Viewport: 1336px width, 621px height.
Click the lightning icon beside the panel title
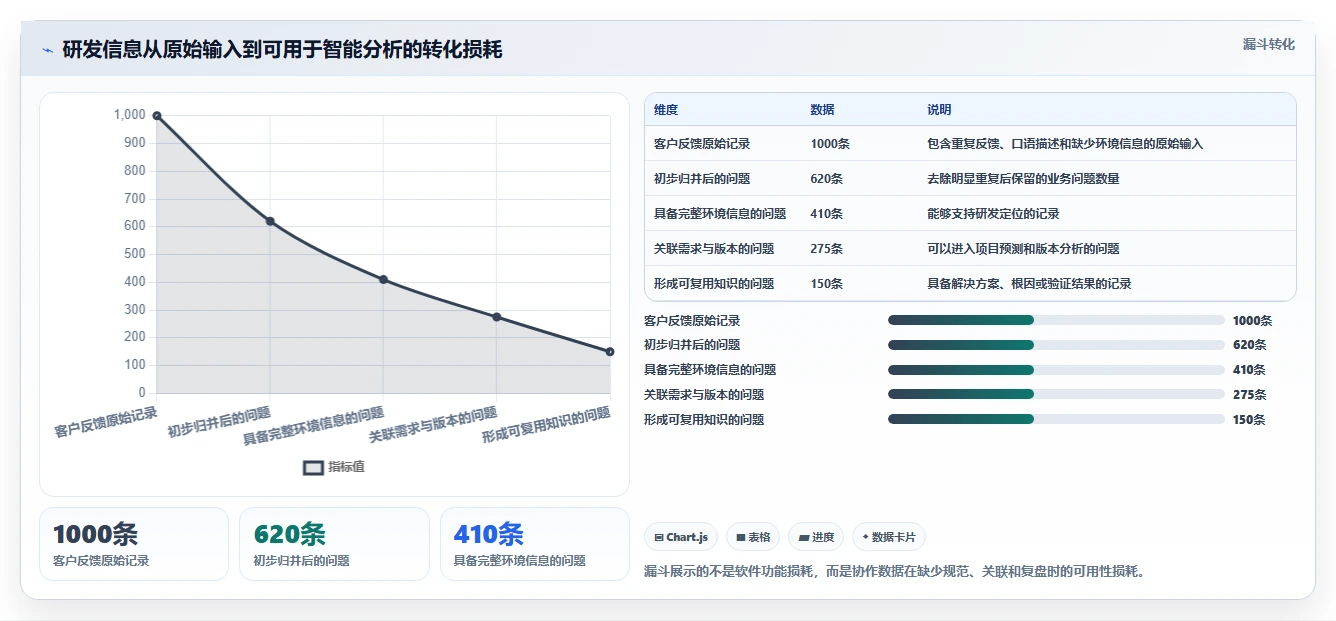pos(47,50)
